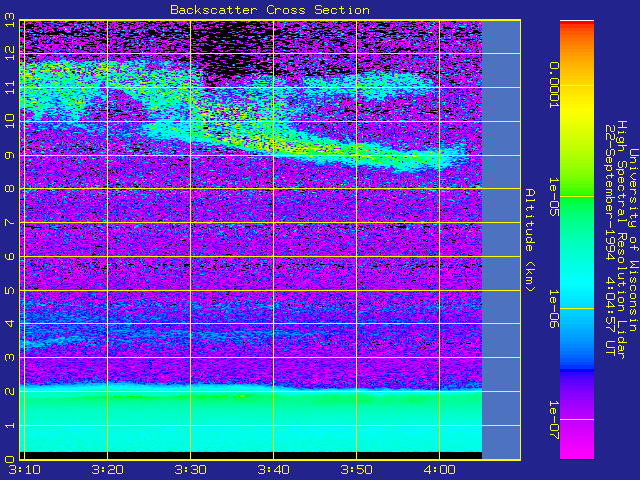Click the altitude 12 axis label
Image resolution: width=640 pixels, height=480 pixels.
10,53
